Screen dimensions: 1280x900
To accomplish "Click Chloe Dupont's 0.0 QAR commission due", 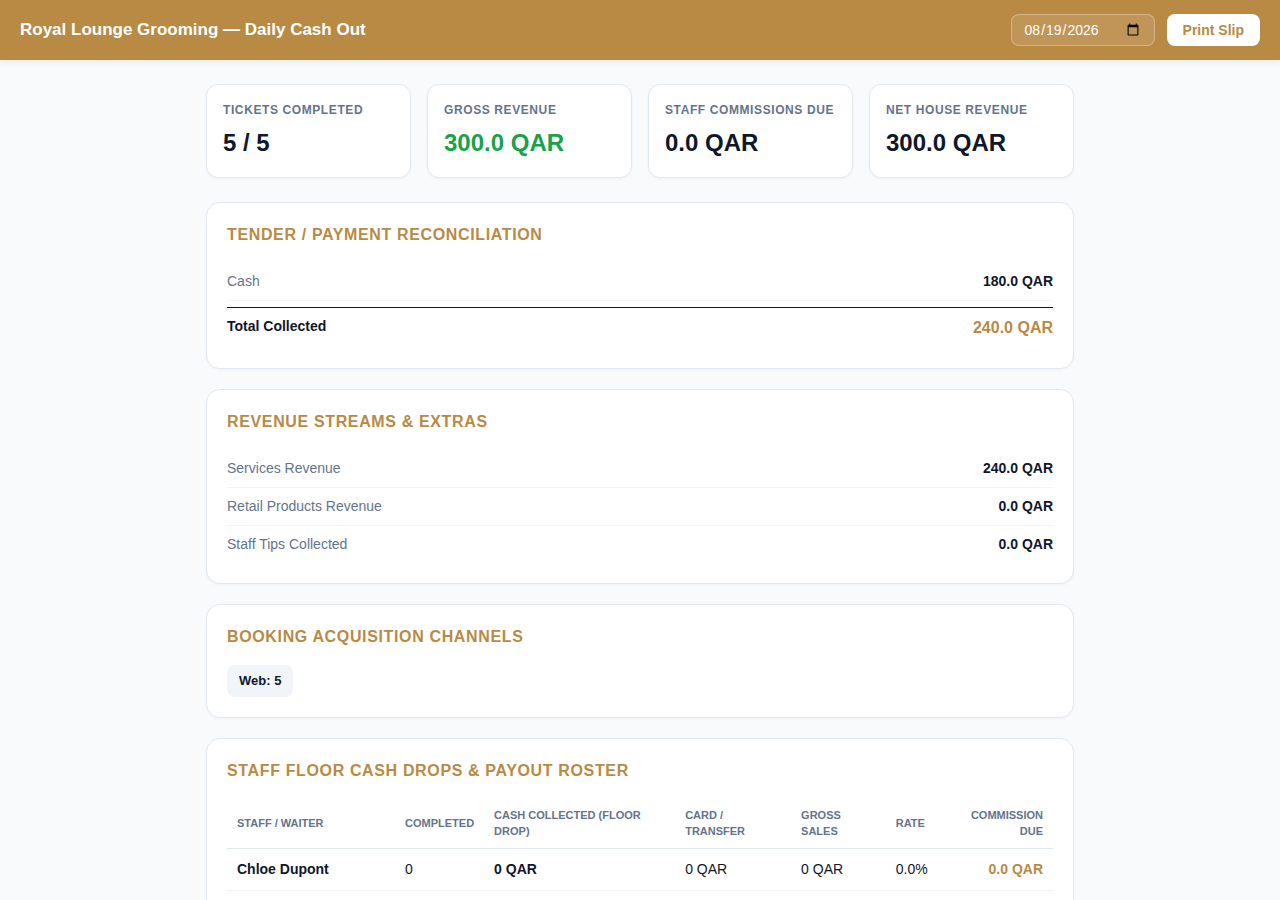I will point(1015,869).
